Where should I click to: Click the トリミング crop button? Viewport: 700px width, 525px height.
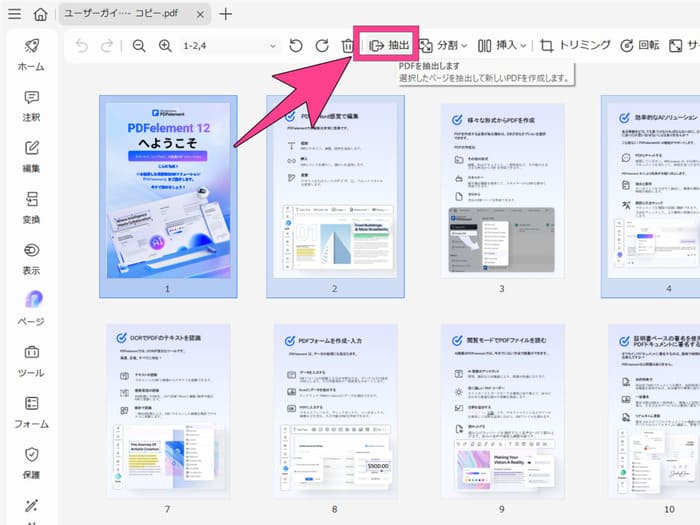[575, 46]
